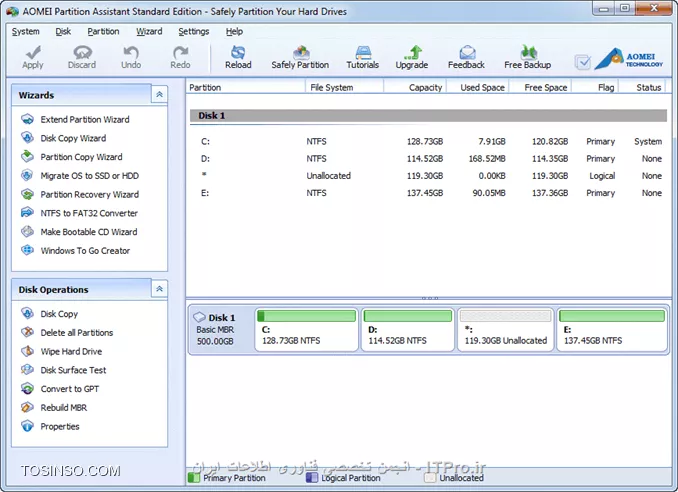The height and width of the screenshot is (492, 678).
Task: Click the Migrate OS to SSD icon
Action: (x=27, y=175)
